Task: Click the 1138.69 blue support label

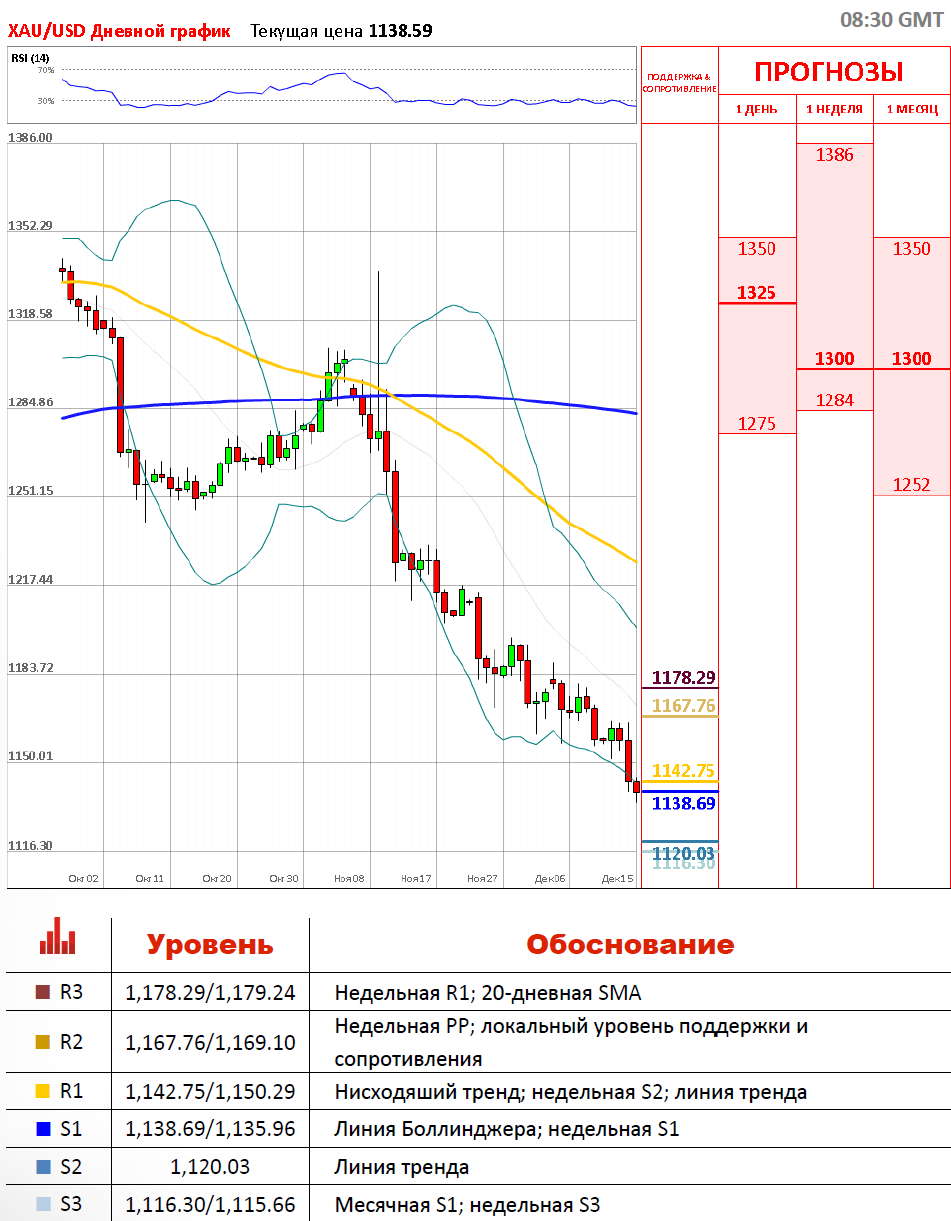Action: coord(683,802)
